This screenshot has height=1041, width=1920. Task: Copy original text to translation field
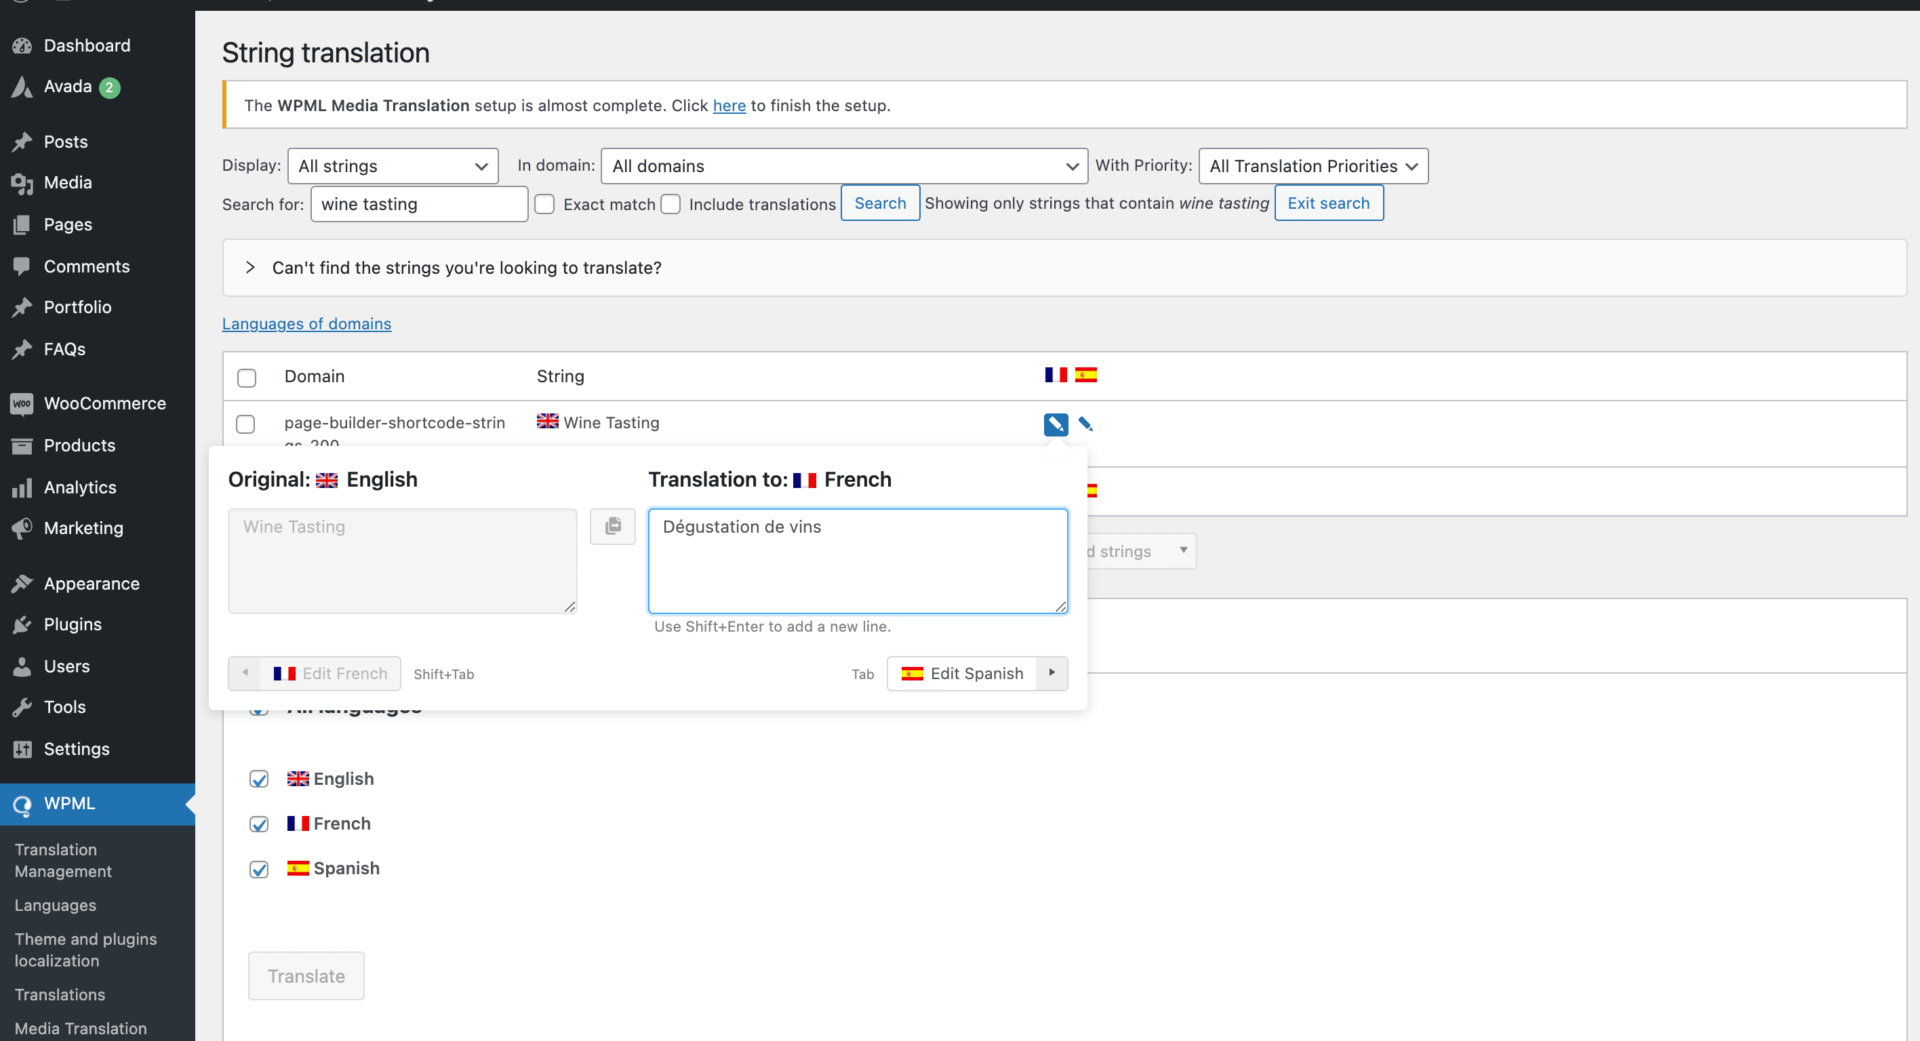(613, 526)
